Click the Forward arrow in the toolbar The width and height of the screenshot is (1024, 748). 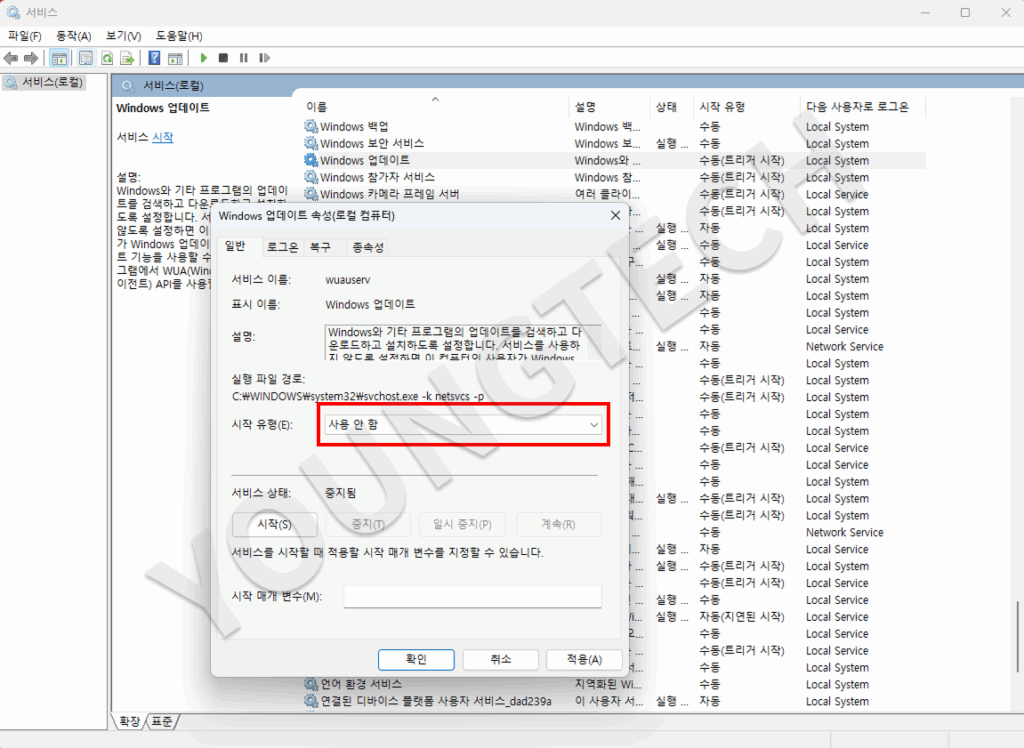[31, 58]
